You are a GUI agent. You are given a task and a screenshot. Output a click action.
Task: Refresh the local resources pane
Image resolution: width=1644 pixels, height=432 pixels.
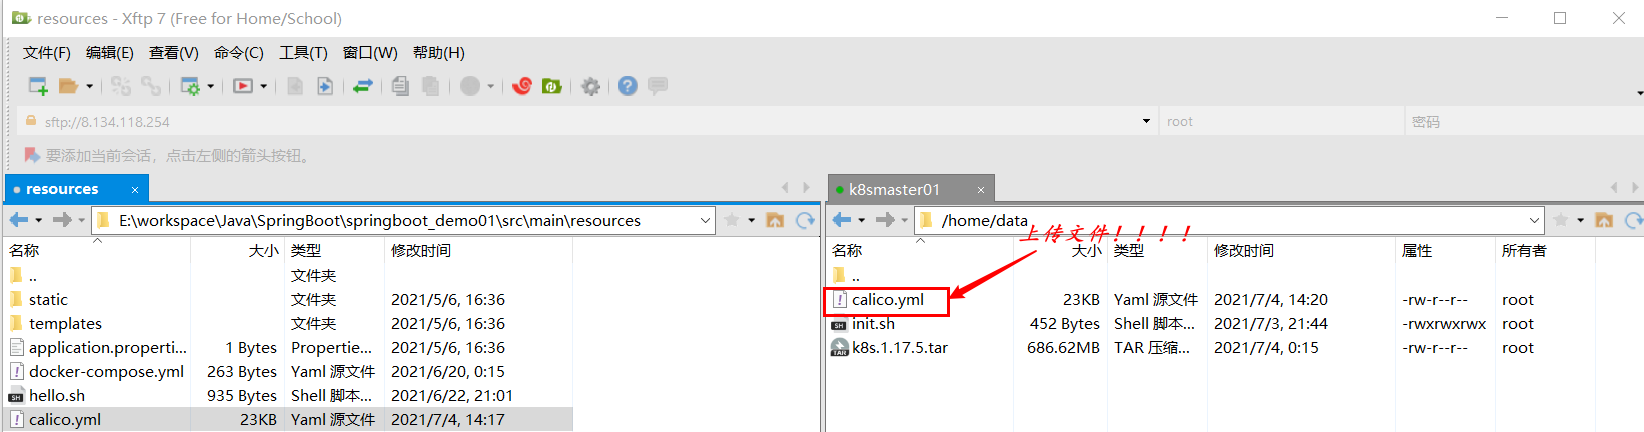pos(805,220)
